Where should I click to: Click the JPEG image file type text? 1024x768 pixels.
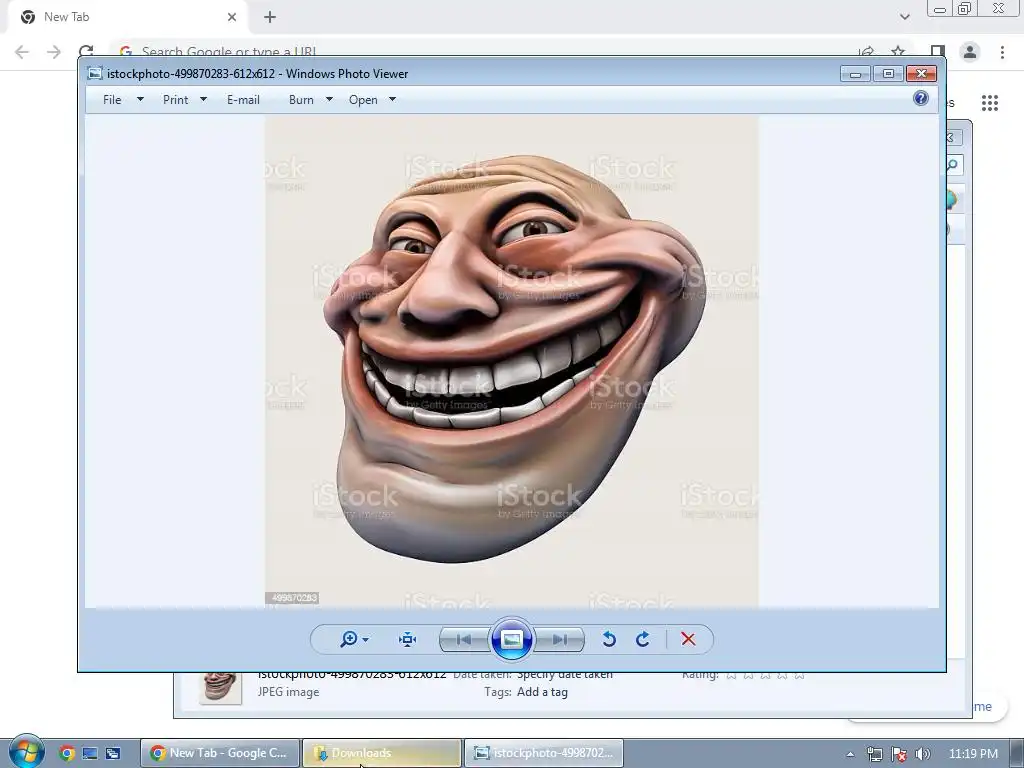point(289,692)
